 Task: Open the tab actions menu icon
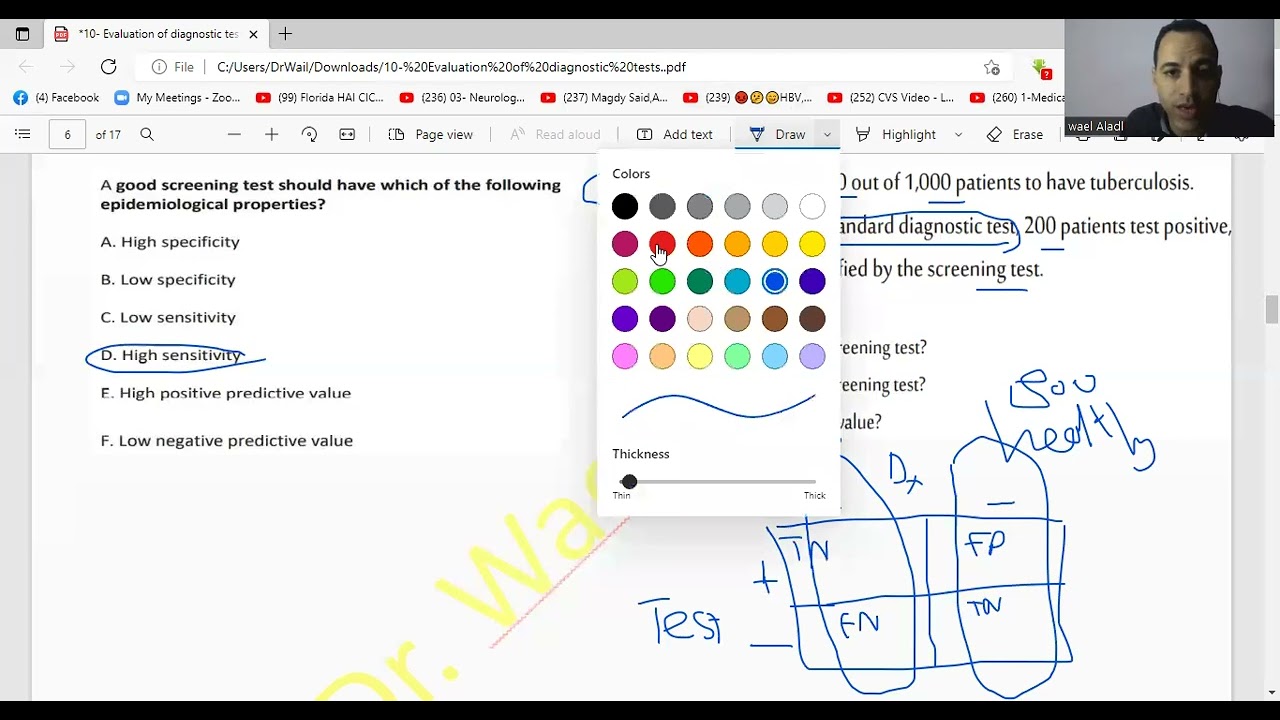[22, 34]
